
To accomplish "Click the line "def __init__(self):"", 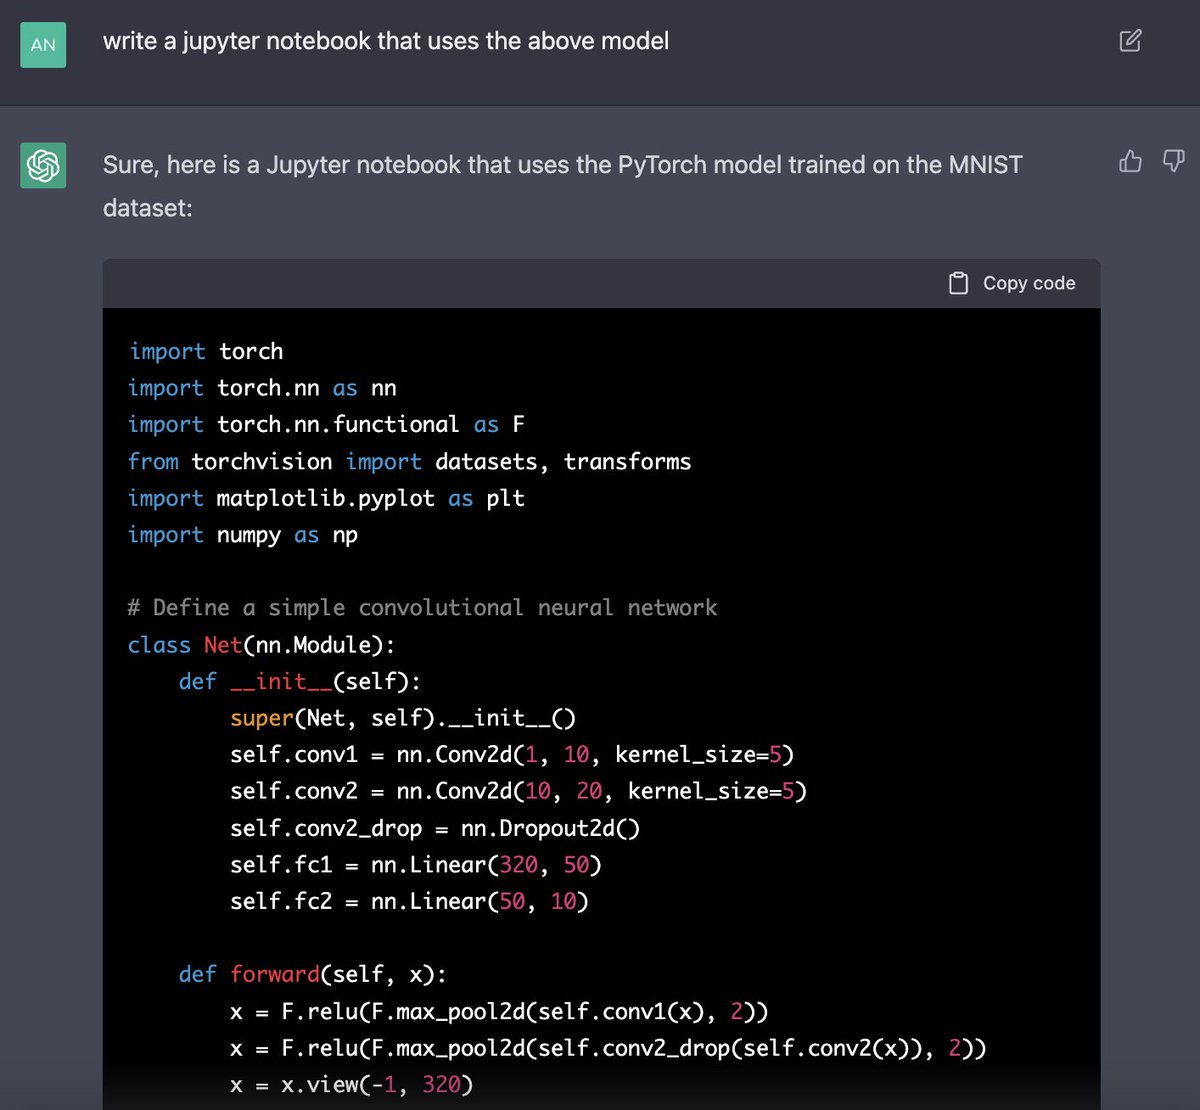I will pyautogui.click(x=300, y=681).
